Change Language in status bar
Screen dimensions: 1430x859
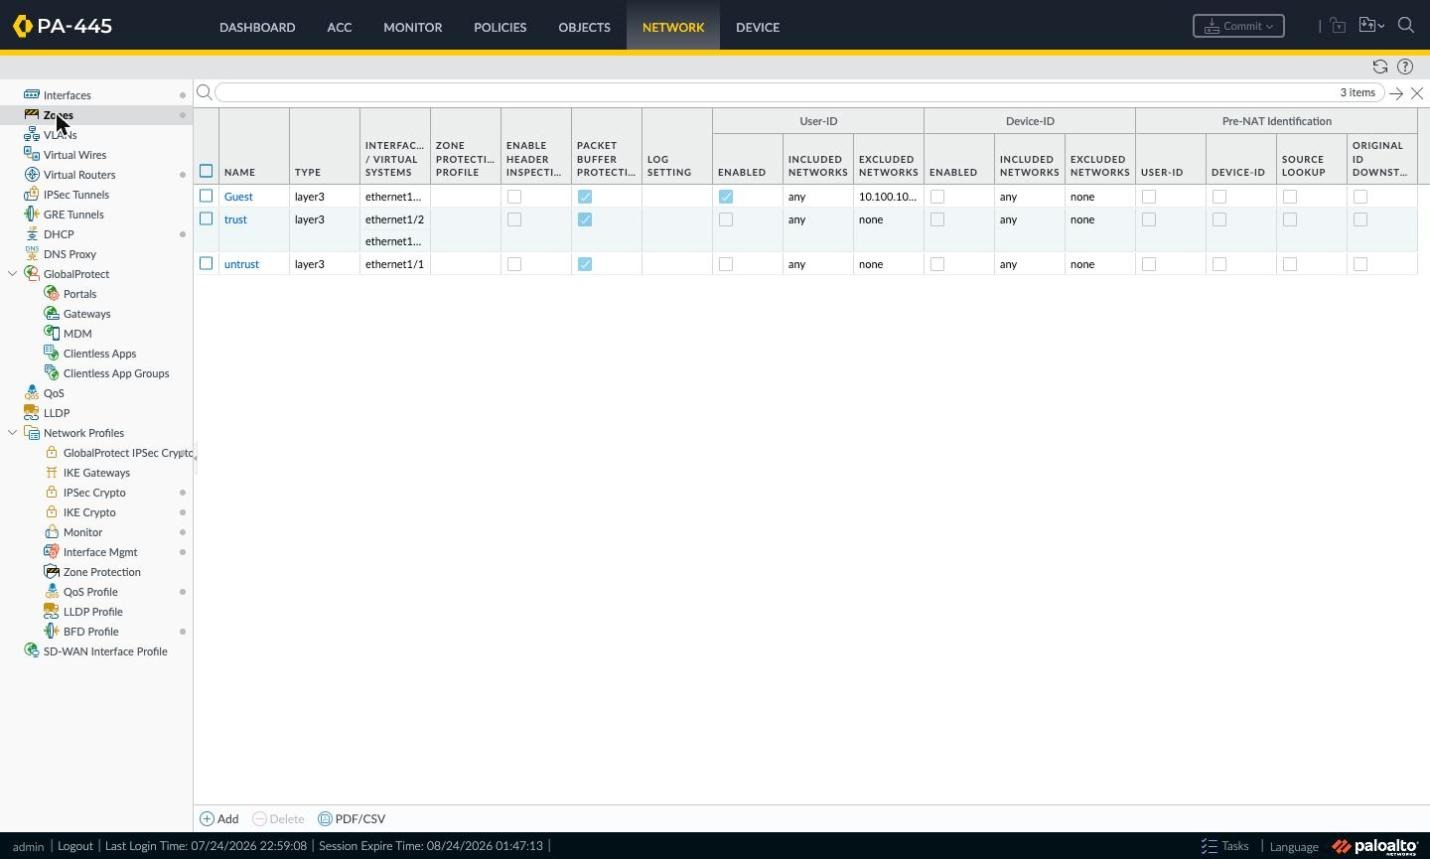point(1294,847)
